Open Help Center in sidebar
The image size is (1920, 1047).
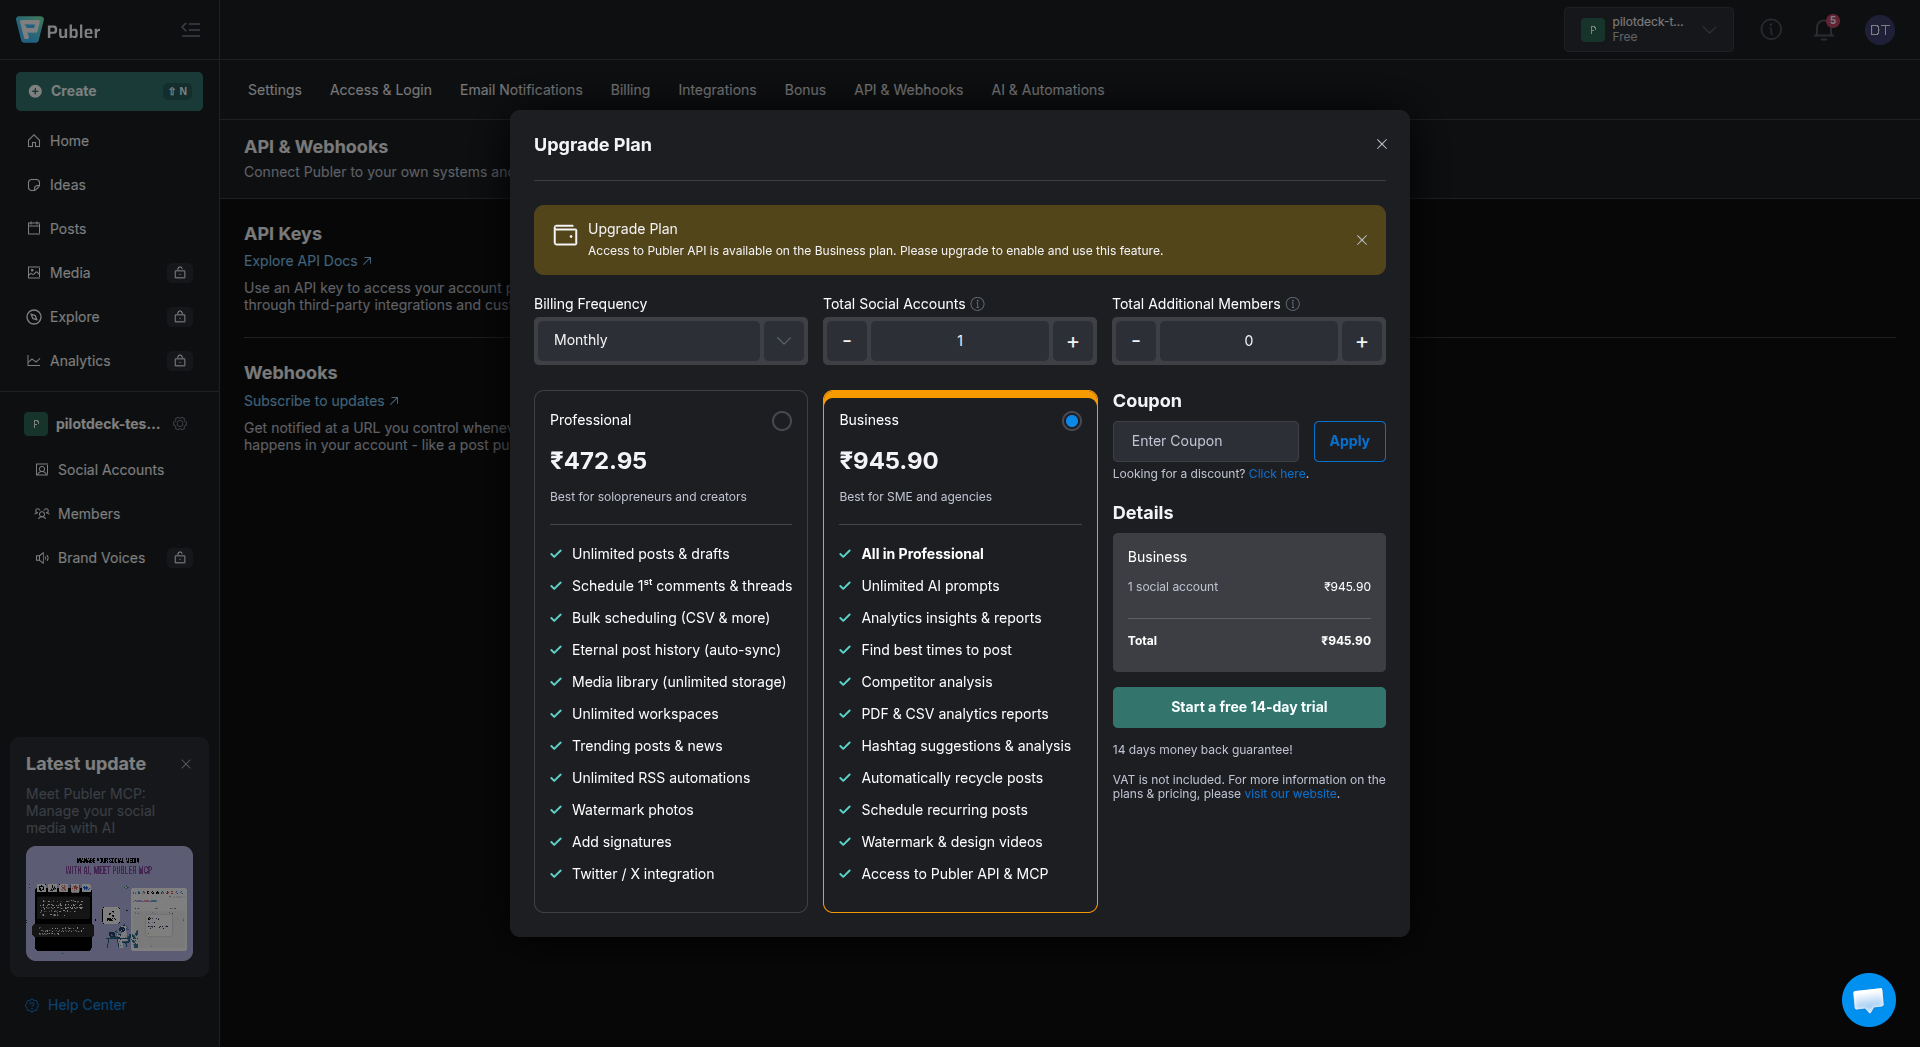coord(76,1005)
